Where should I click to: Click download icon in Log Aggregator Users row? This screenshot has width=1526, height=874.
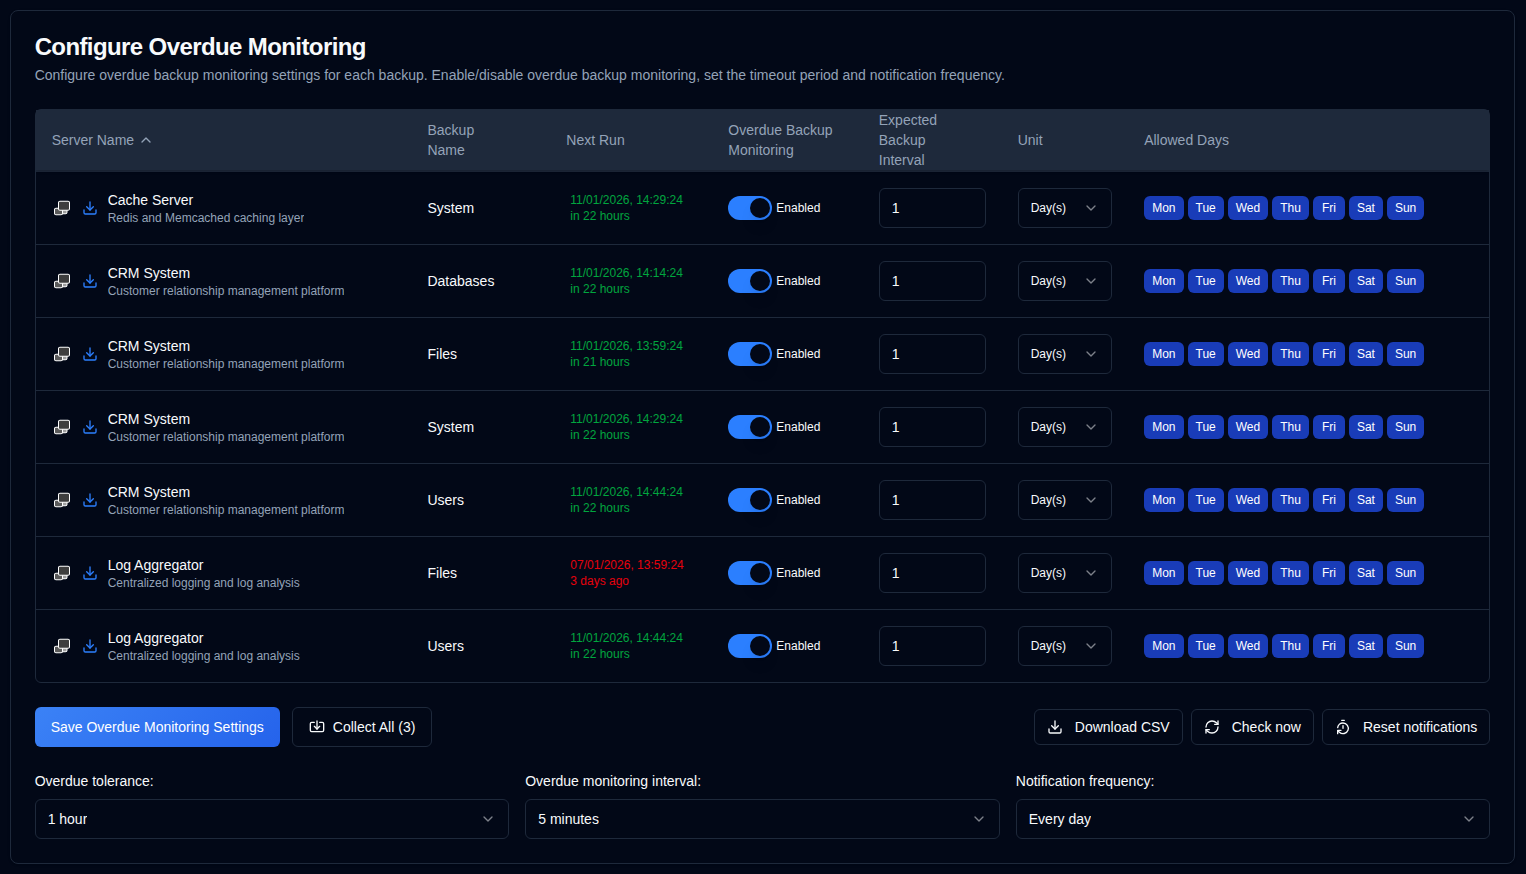[x=90, y=646]
